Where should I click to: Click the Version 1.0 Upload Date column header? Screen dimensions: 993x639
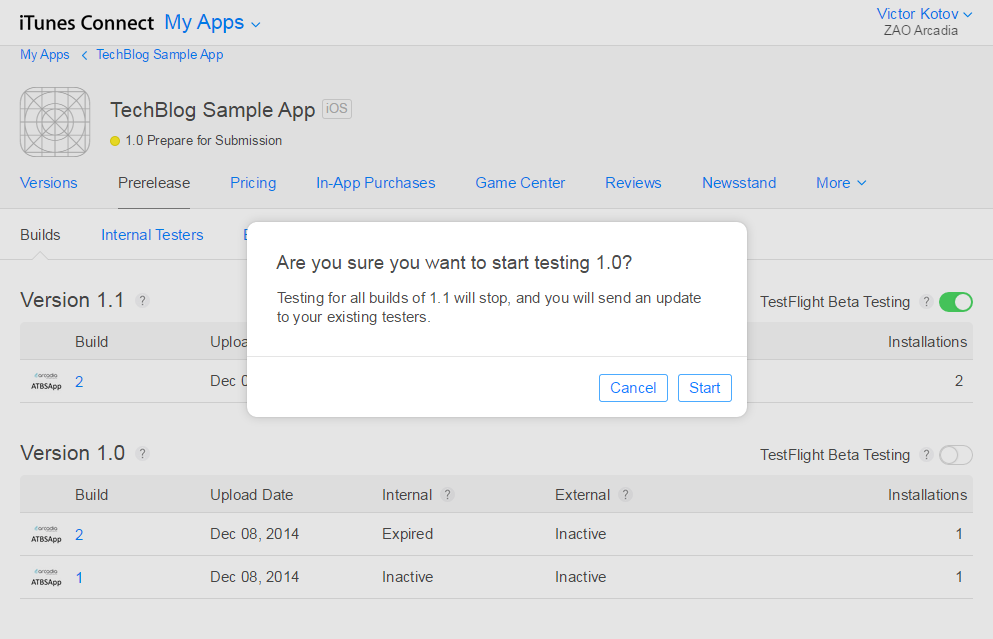(251, 495)
